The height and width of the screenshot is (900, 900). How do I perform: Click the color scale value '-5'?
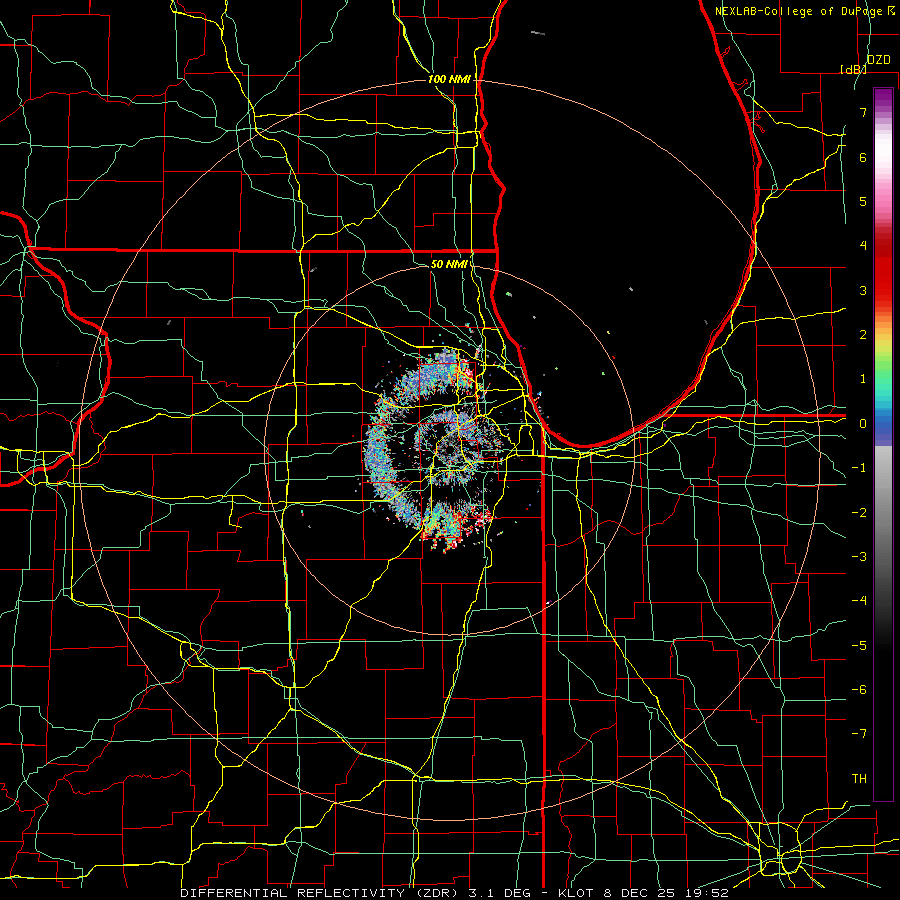(859, 646)
